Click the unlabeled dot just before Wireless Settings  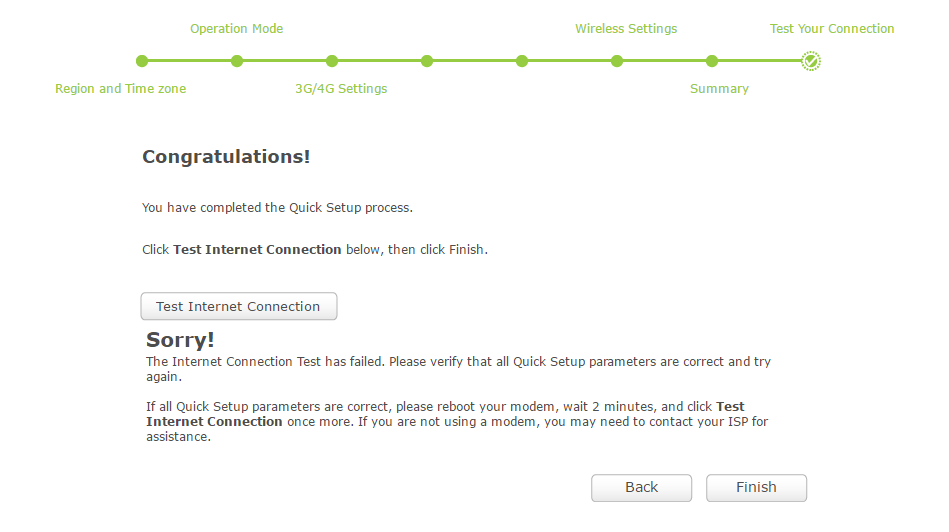(522, 61)
